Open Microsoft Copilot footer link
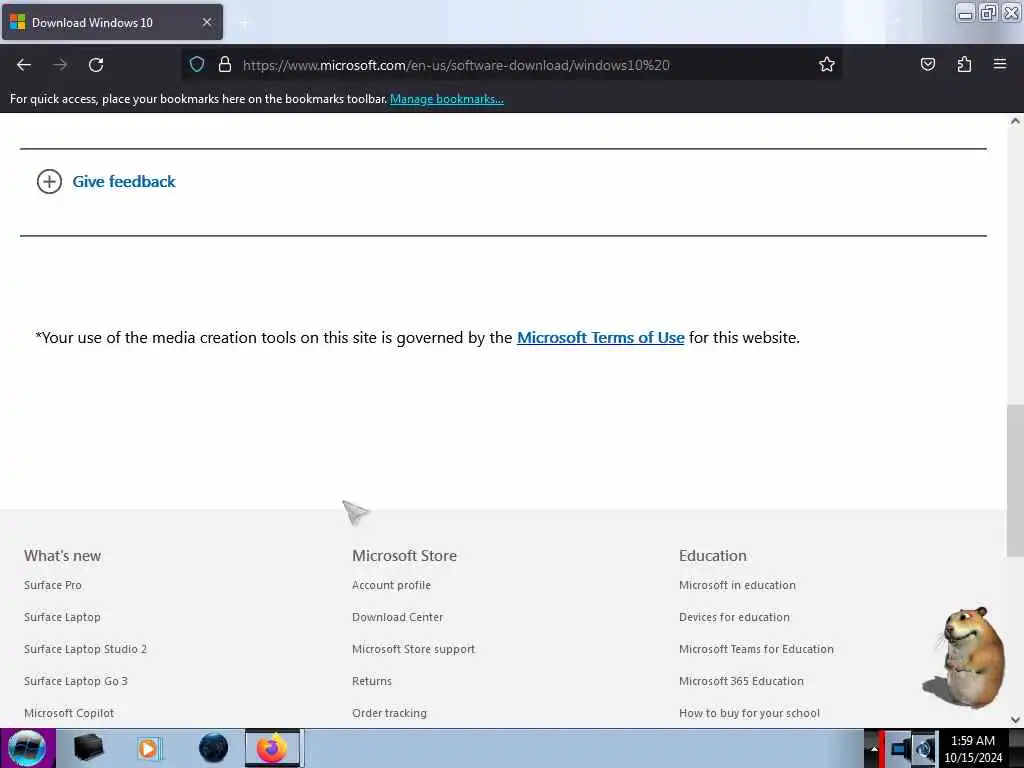 (x=69, y=713)
